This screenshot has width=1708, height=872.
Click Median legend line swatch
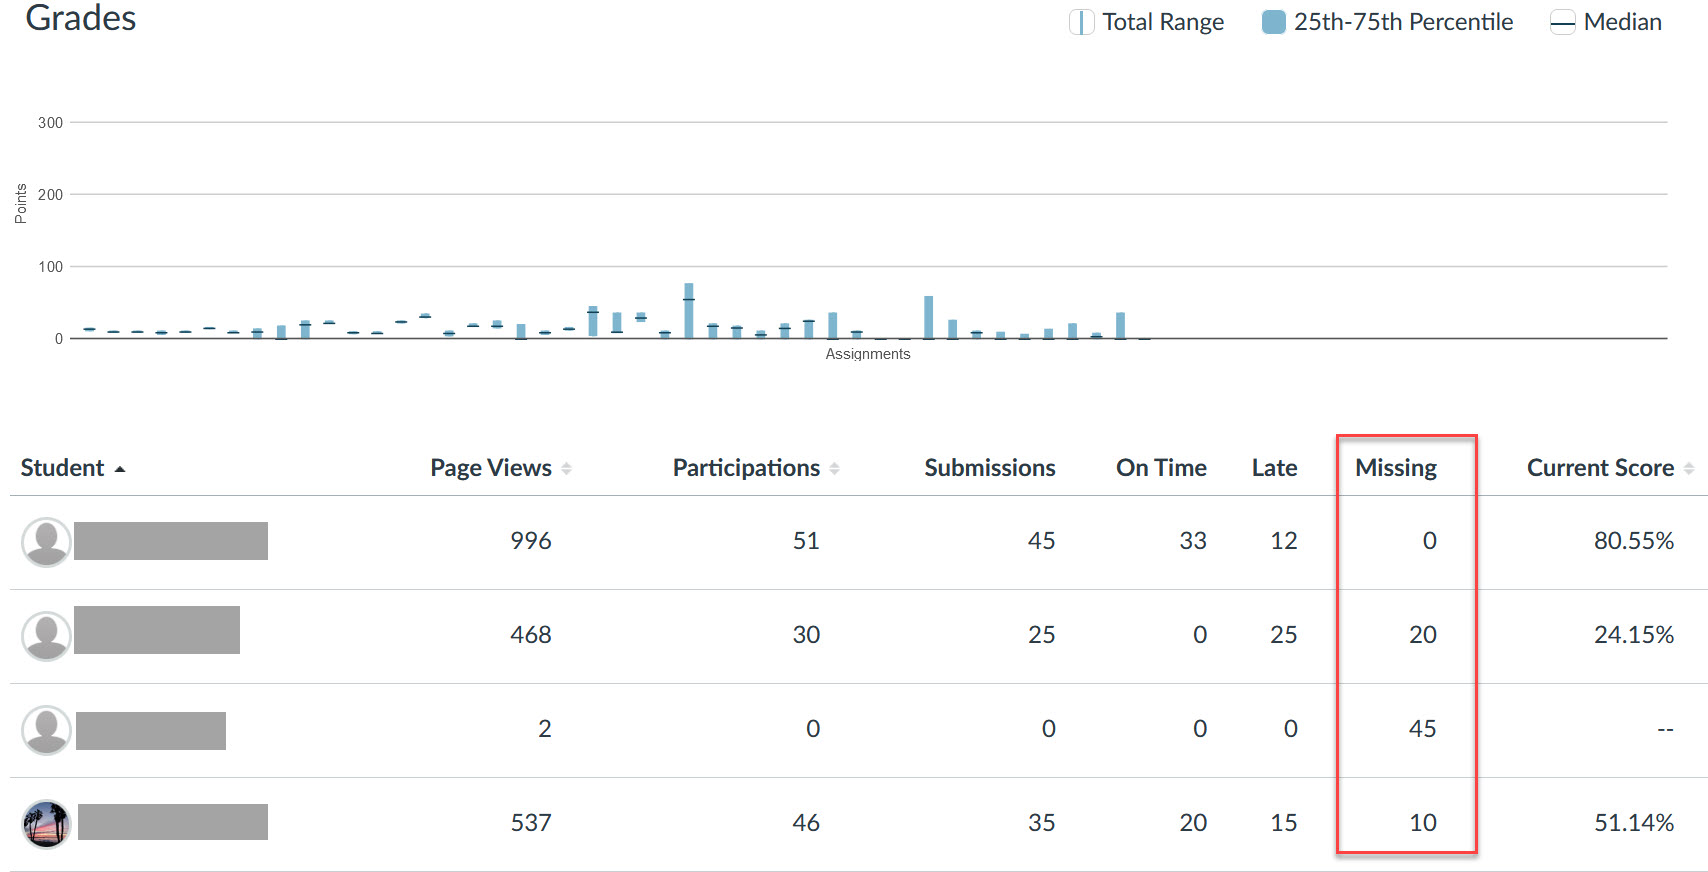click(x=1562, y=22)
